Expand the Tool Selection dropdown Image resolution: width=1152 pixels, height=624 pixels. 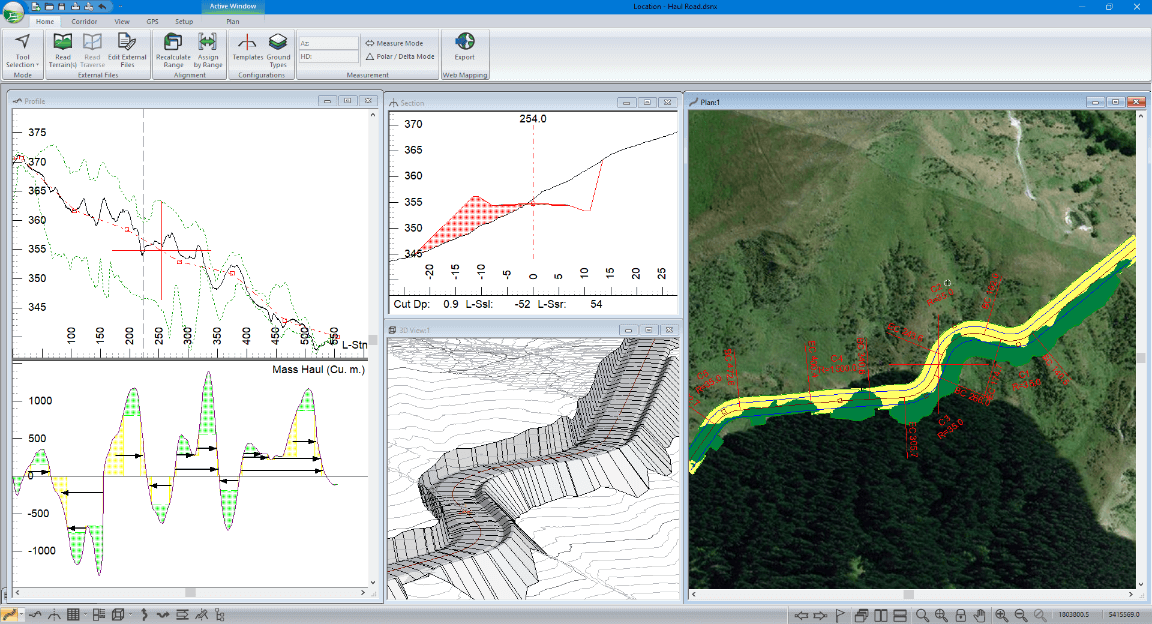(x=23, y=64)
